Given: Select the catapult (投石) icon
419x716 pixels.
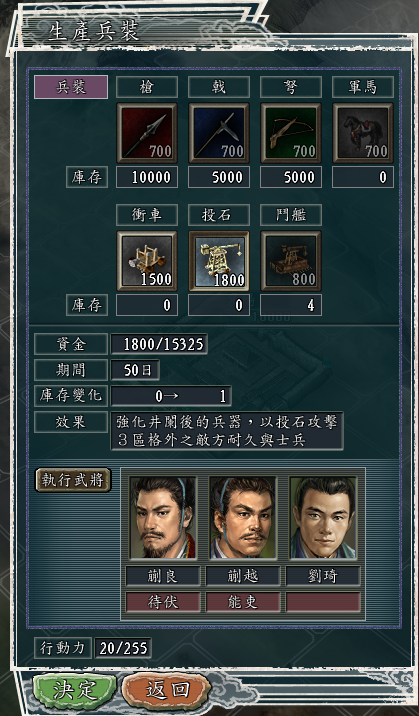Looking at the screenshot, I should [x=219, y=261].
